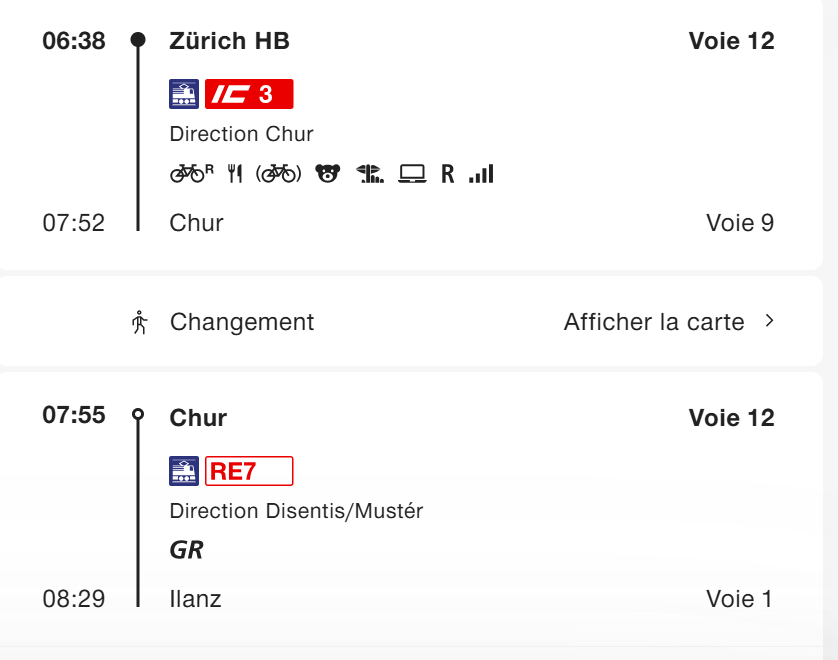Click the blue train icon beside RE7
Image resolution: width=838 pixels, height=660 pixels.
[184, 471]
